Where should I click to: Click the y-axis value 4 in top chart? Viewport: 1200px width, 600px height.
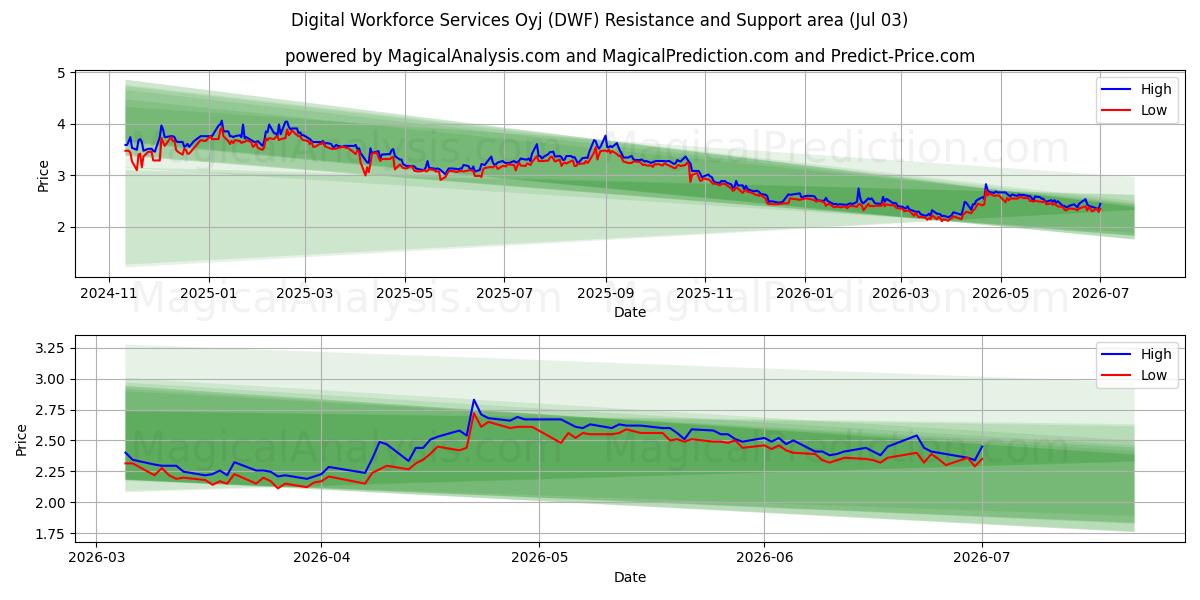[x=62, y=124]
